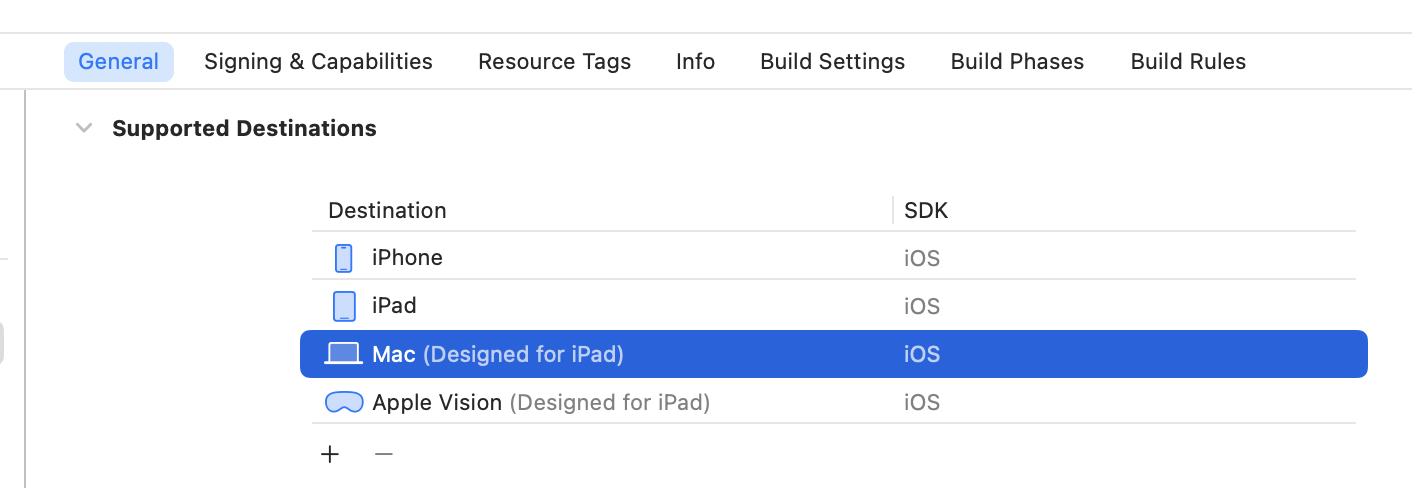Click the Destination column header

(387, 211)
